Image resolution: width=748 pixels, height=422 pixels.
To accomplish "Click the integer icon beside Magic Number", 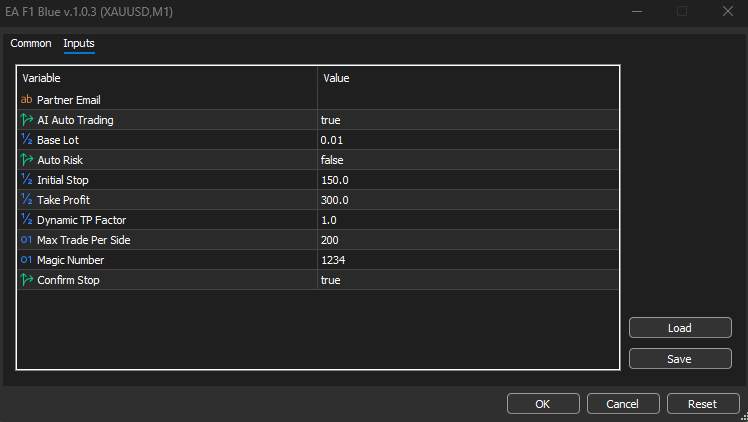I will click(x=26, y=260).
